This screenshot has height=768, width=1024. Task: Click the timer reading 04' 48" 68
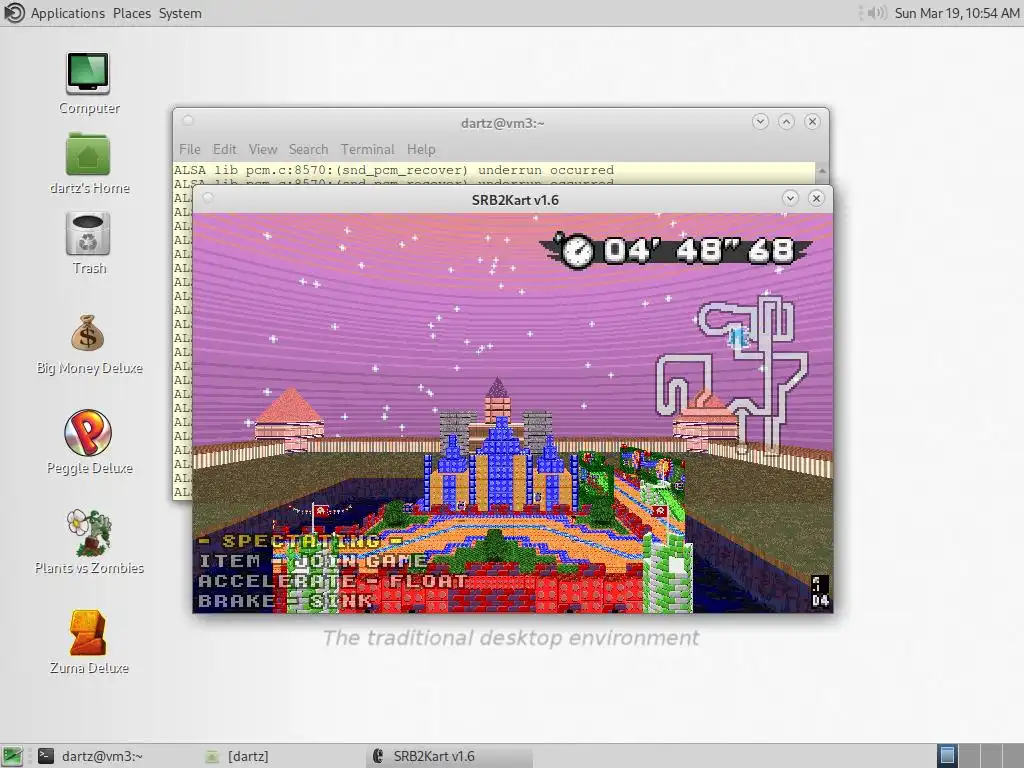[x=697, y=251]
